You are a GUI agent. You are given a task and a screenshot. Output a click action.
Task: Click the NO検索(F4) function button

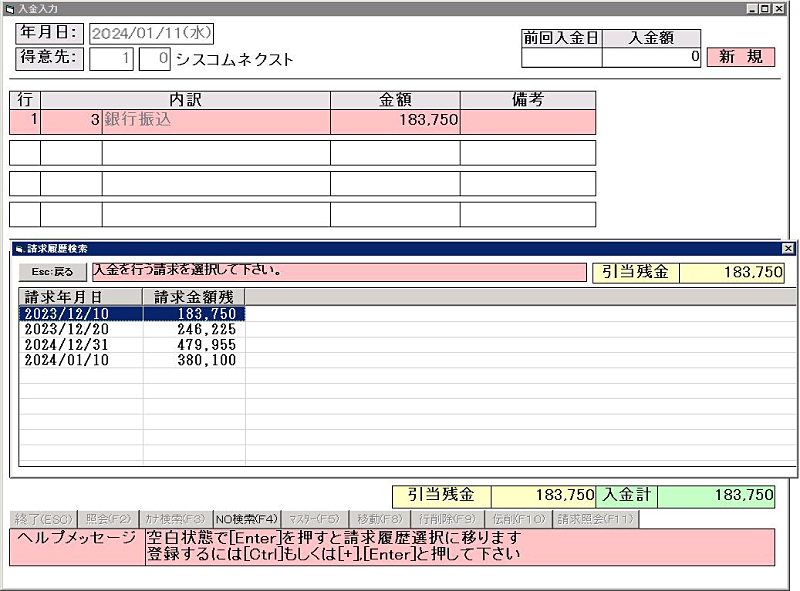(247, 519)
